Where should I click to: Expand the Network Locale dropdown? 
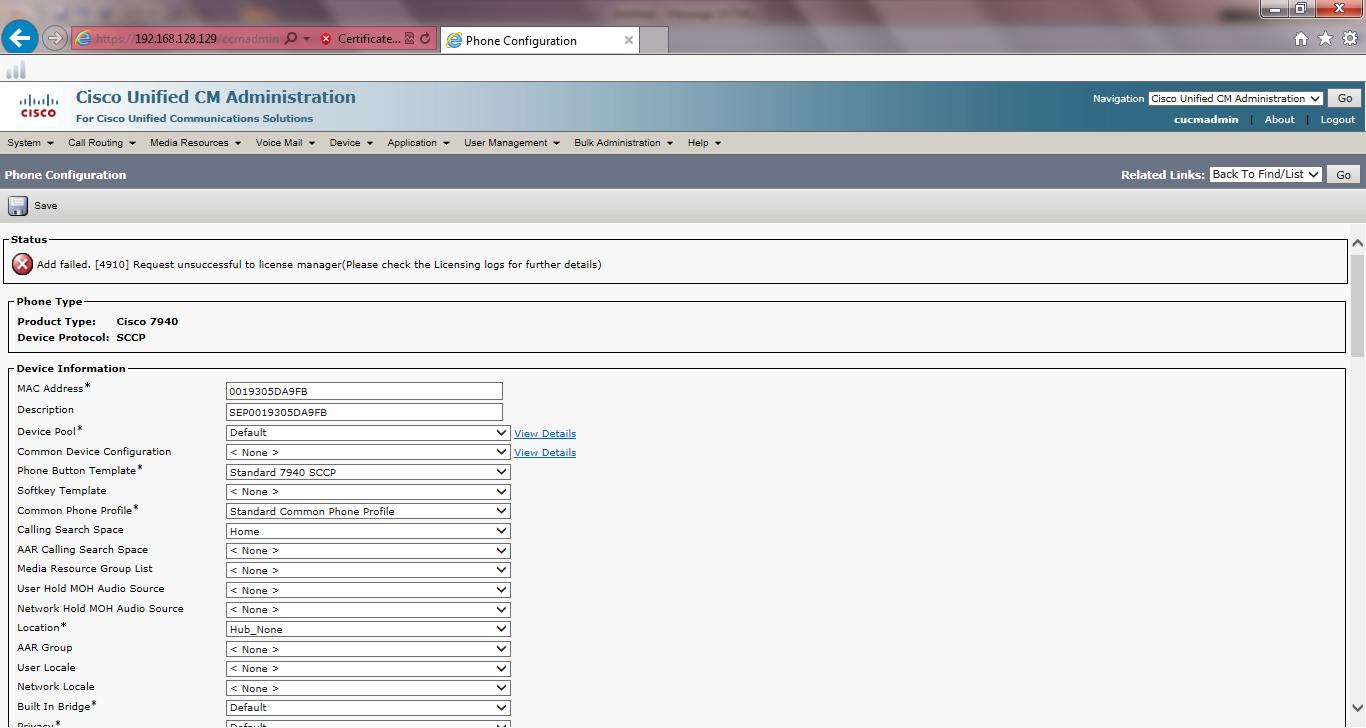coord(368,688)
